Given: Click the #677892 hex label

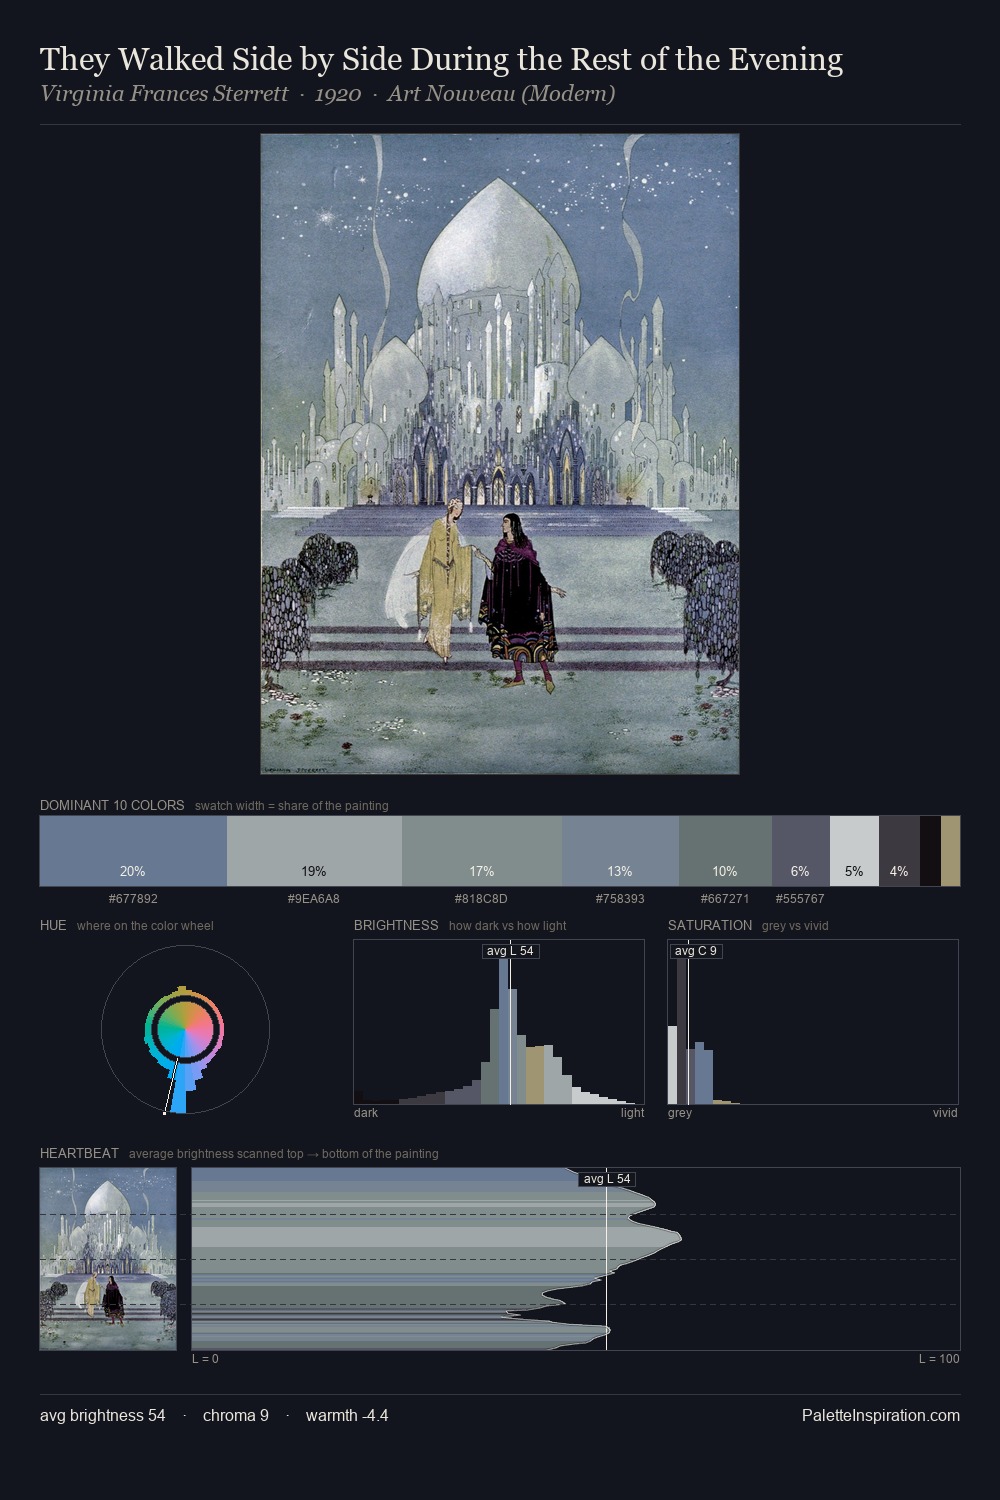Looking at the screenshot, I should click(x=133, y=899).
